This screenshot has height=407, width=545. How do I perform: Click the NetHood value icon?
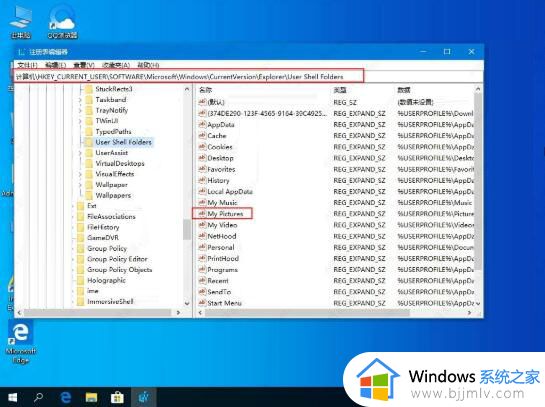(202, 236)
